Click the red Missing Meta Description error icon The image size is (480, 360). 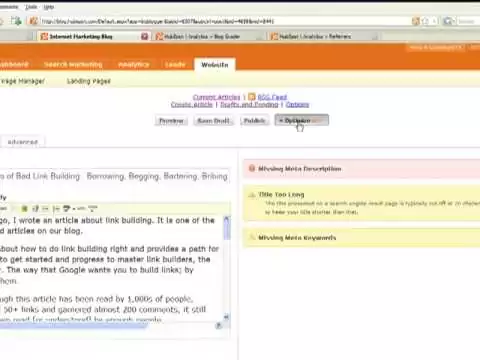pos(252,169)
